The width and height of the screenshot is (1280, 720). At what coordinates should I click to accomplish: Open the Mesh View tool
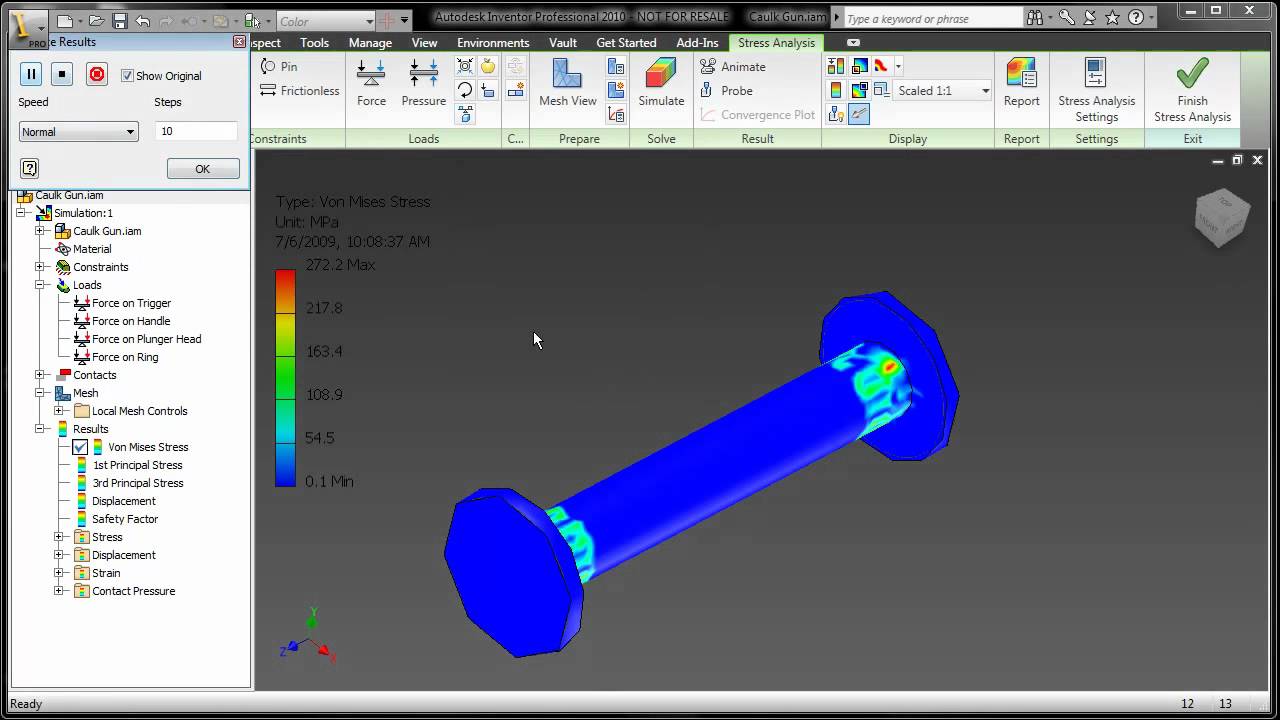567,82
